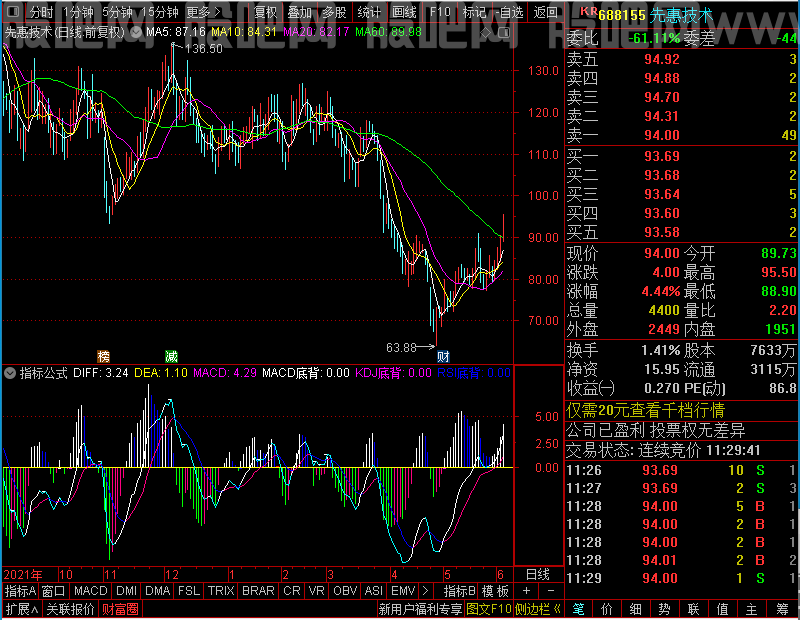This screenshot has height=620, width=800.
Task: Switch indicator to OBV
Action: pyautogui.click(x=345, y=591)
